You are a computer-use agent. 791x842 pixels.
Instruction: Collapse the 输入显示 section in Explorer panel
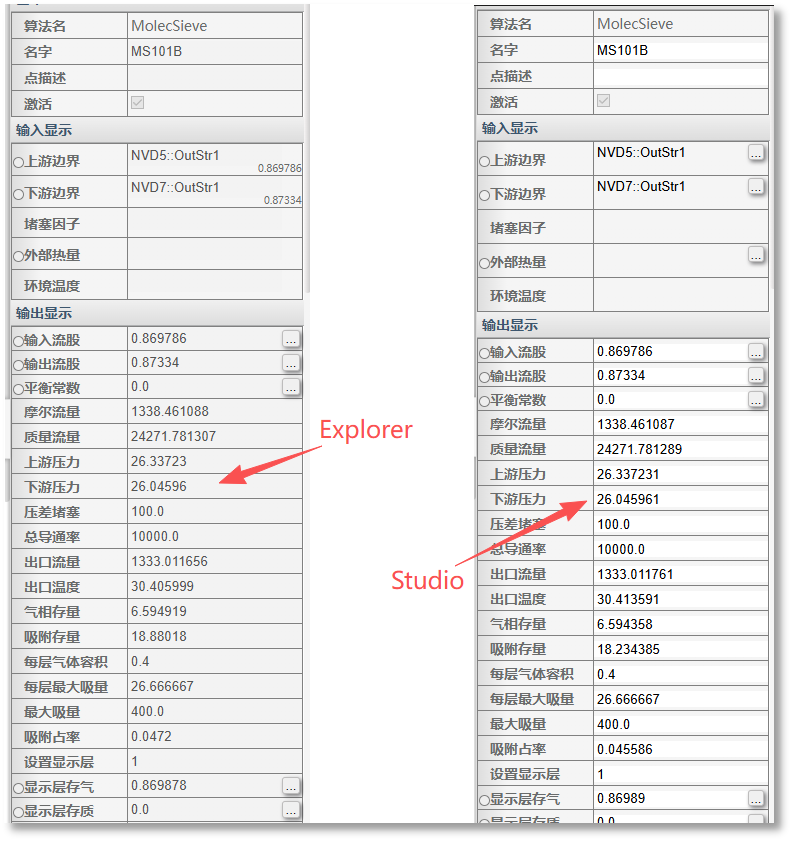43,130
